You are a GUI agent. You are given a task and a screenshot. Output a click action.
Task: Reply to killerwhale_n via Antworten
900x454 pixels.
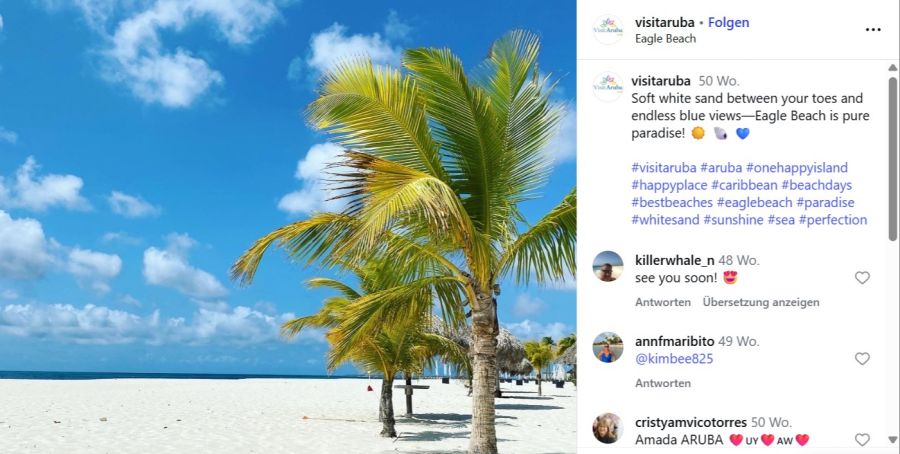pos(663,302)
